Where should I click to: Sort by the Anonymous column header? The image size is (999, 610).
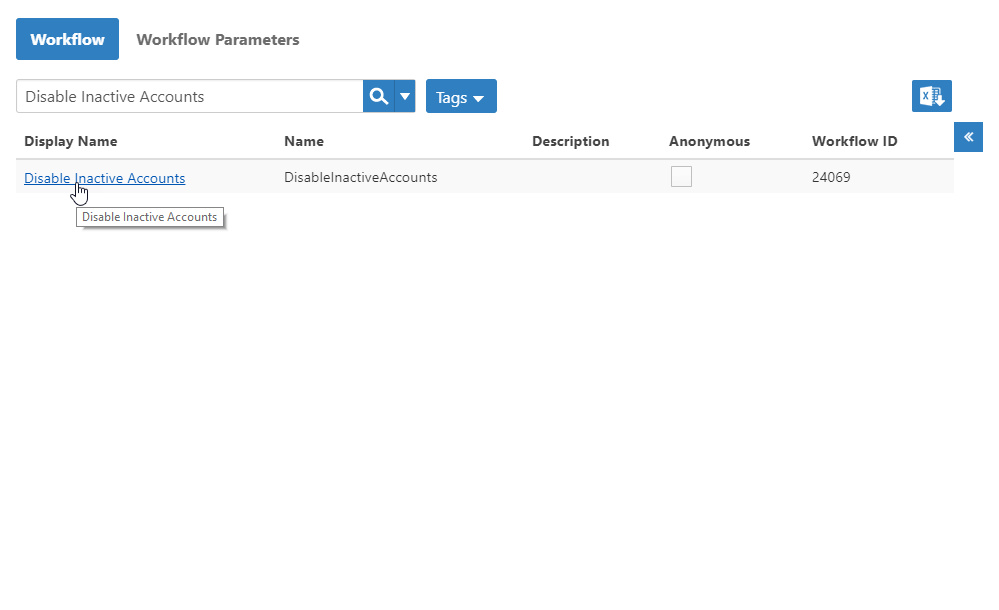point(709,141)
